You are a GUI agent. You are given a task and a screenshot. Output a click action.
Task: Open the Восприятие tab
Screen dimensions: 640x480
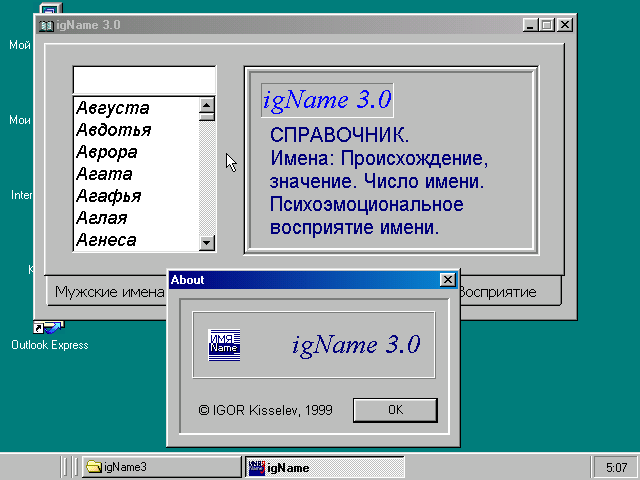click(x=497, y=292)
